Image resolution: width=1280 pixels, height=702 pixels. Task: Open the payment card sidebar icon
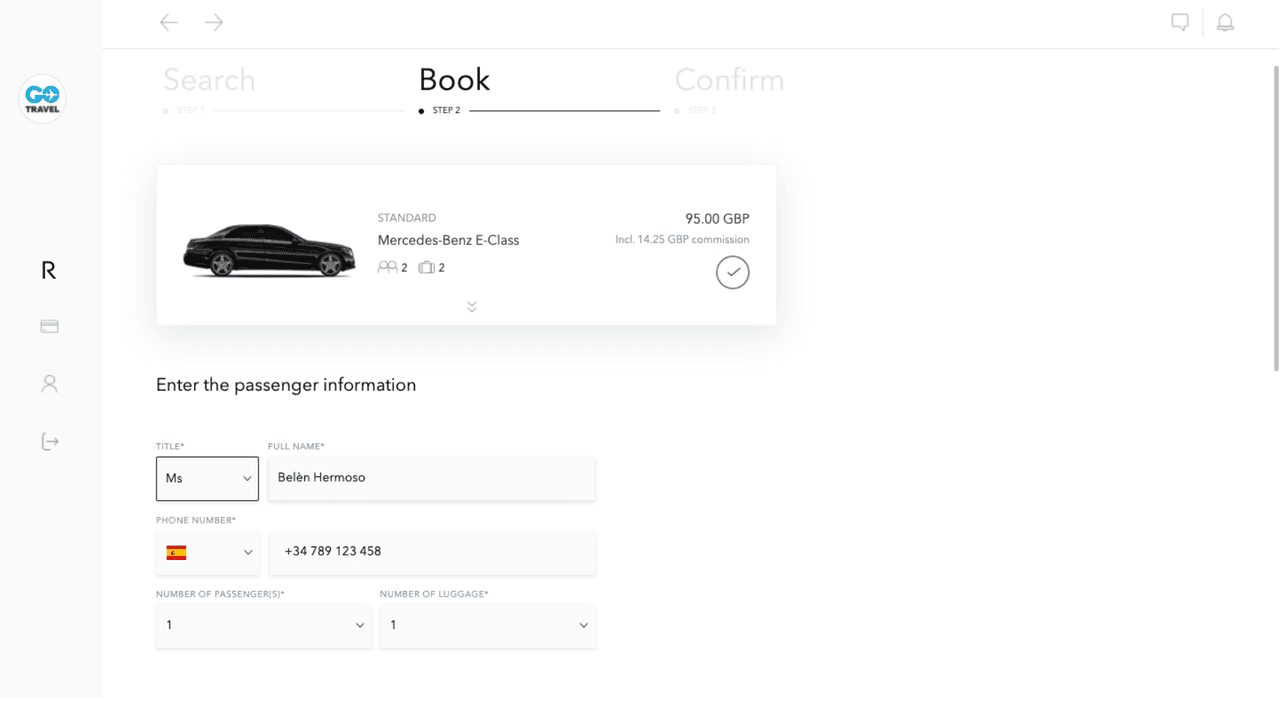[x=49, y=326]
